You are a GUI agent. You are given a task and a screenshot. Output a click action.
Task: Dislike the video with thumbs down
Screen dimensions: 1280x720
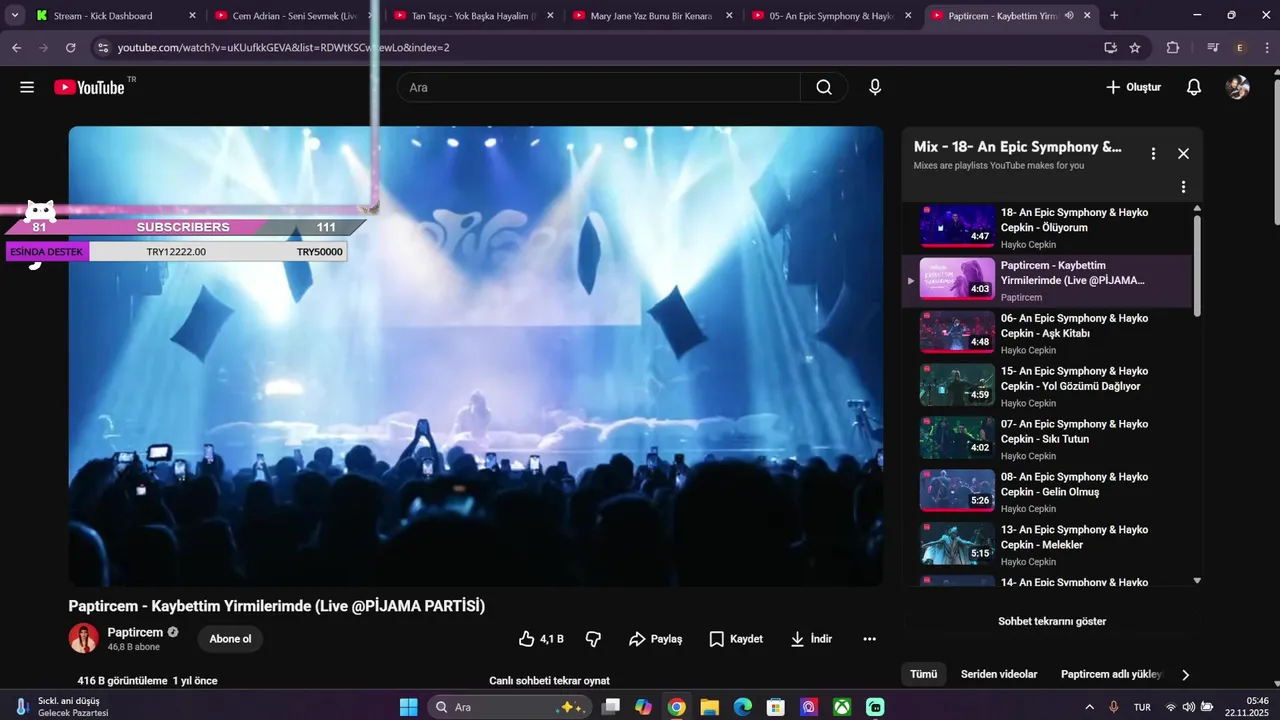click(x=593, y=639)
